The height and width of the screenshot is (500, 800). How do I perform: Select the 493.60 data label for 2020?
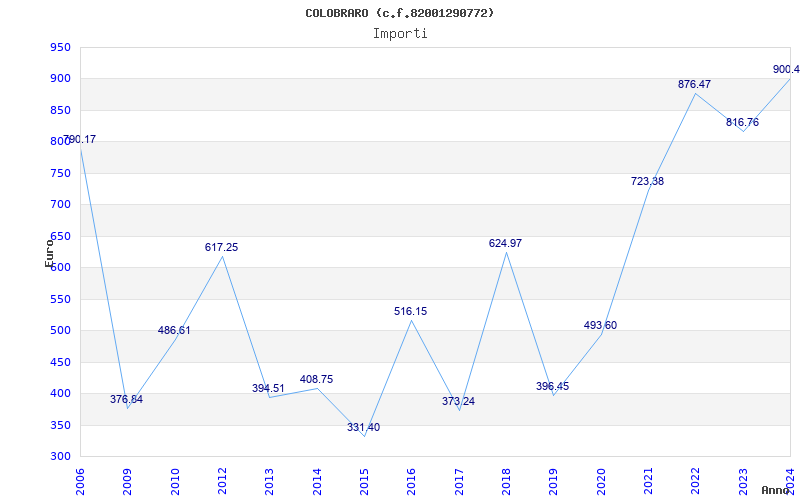click(x=600, y=325)
